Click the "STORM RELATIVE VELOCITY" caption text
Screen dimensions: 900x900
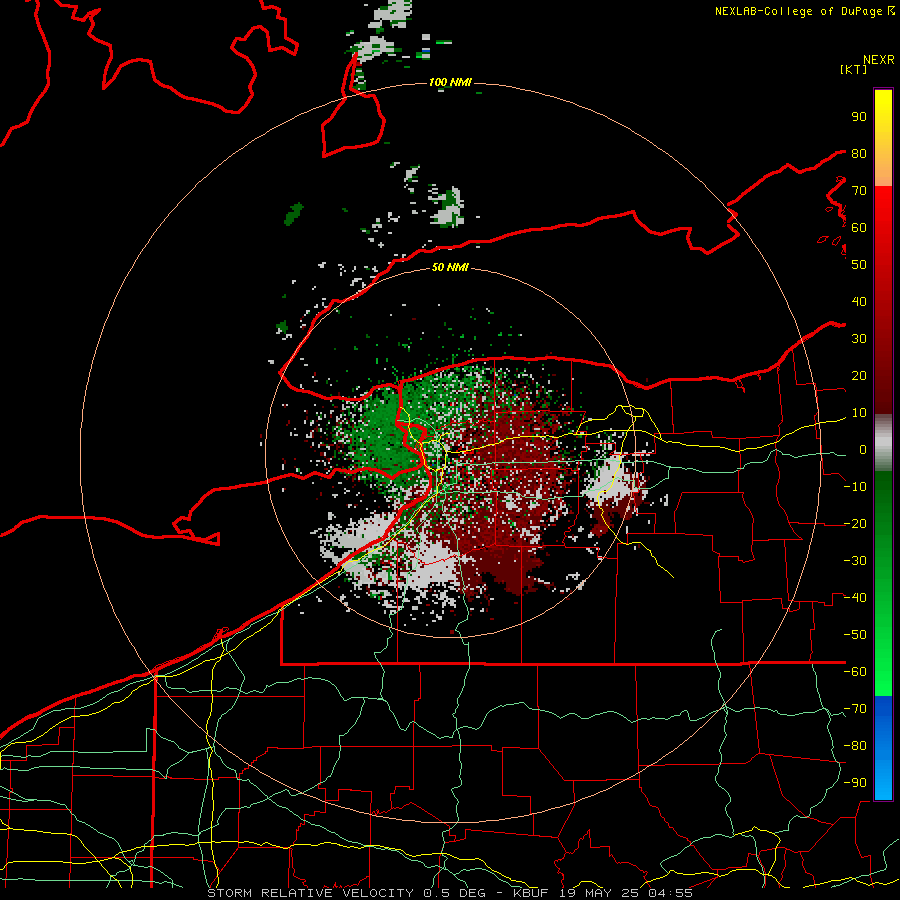312,893
